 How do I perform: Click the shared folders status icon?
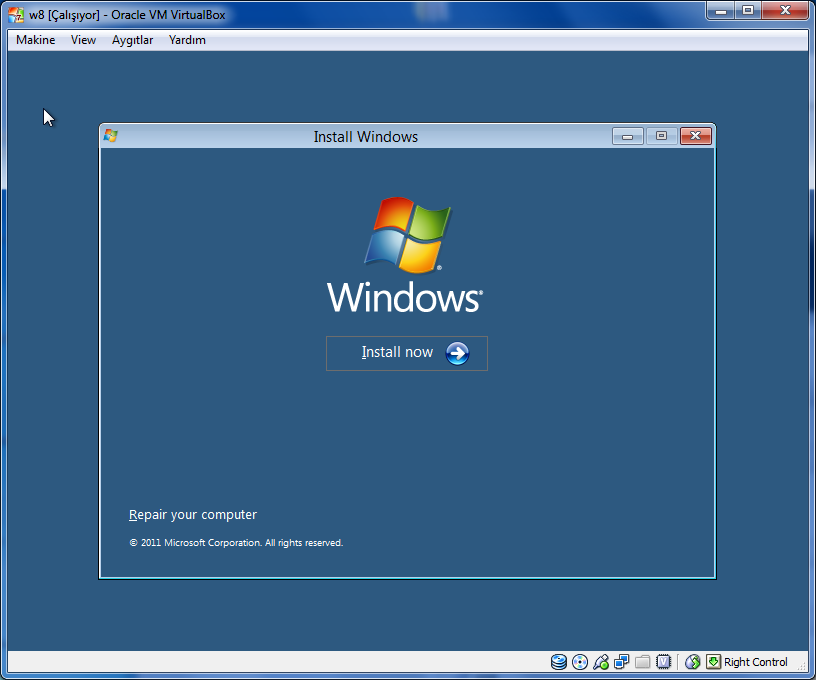point(642,662)
